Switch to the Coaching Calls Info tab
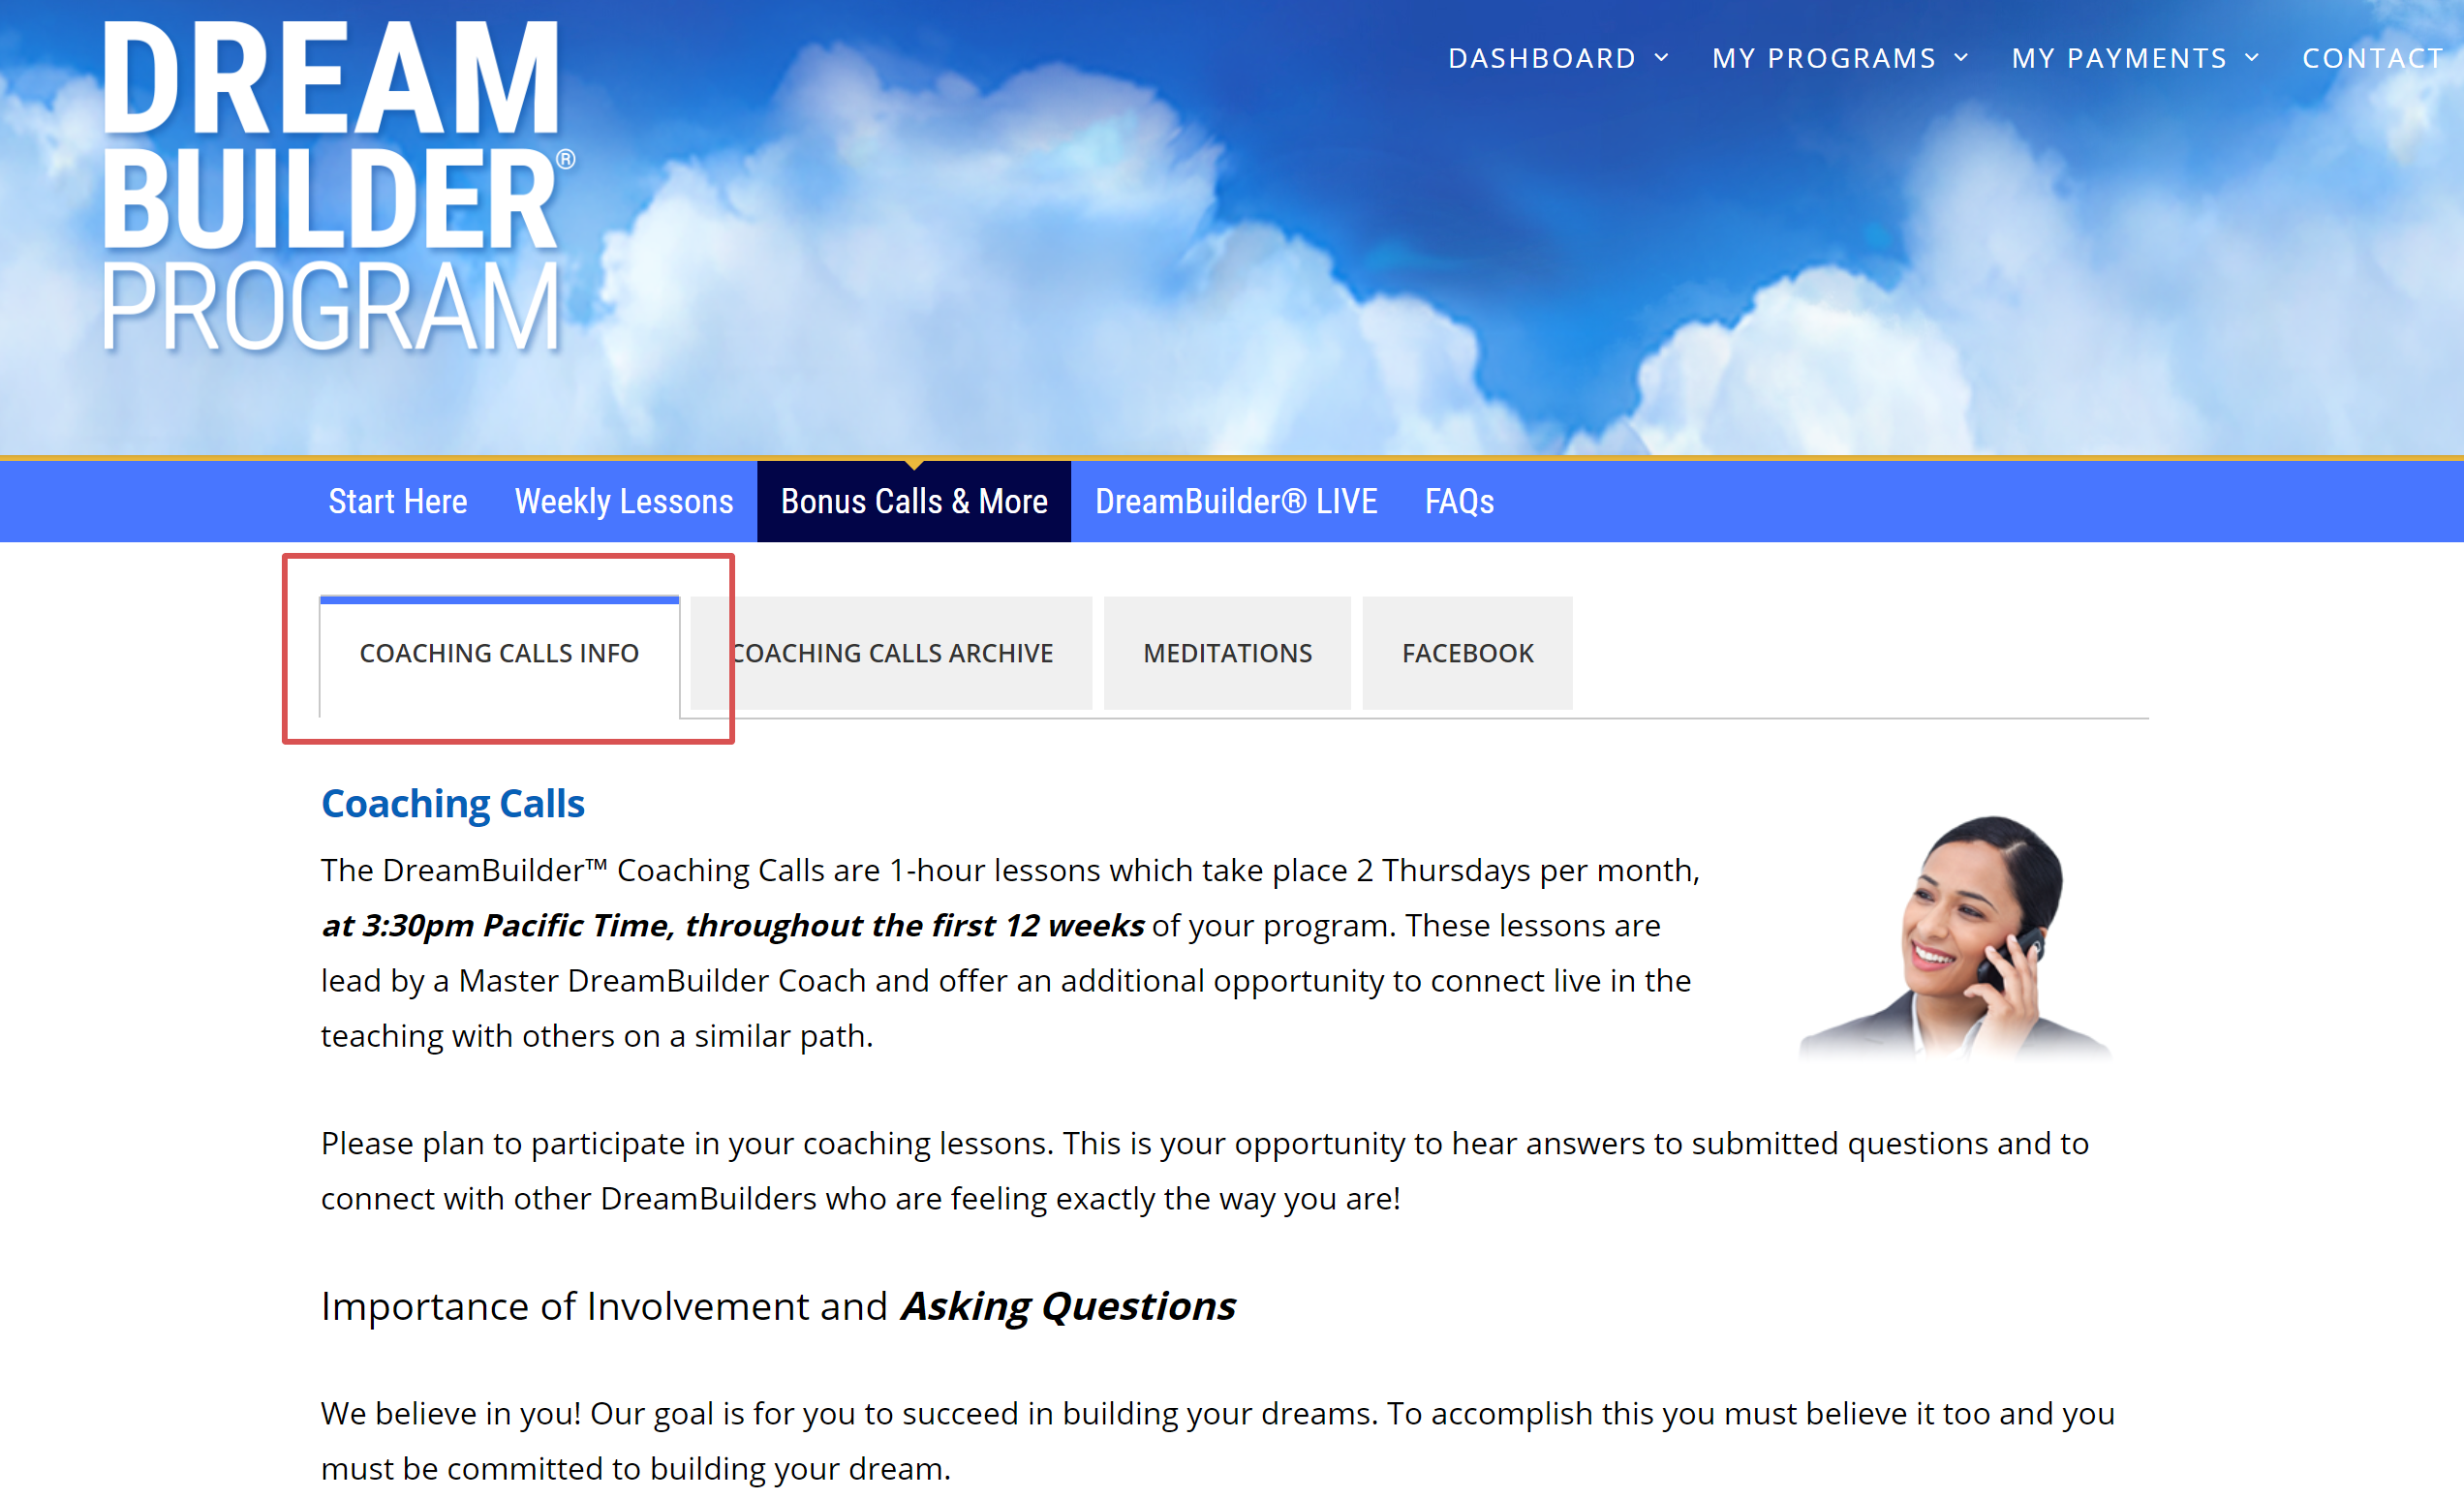Screen dimensions: 2464x1499 (x=499, y=653)
